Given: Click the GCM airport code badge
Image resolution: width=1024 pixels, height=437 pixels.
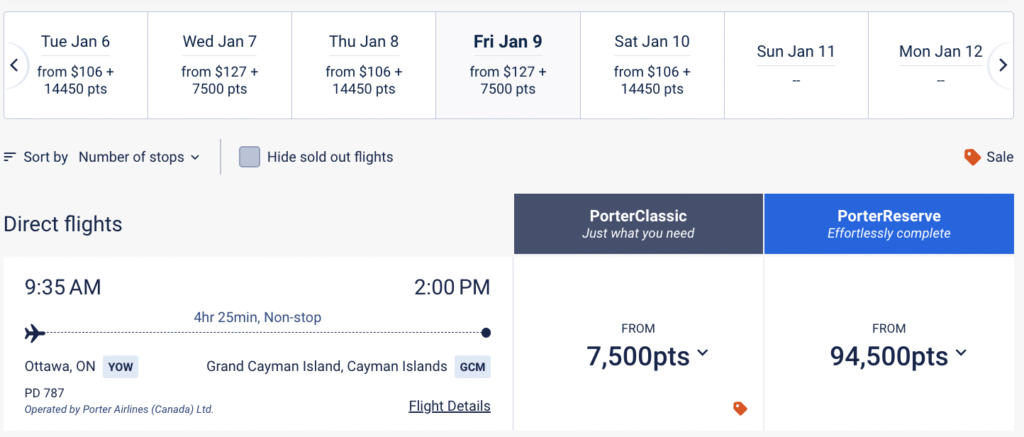Looking at the screenshot, I should coord(472,366).
